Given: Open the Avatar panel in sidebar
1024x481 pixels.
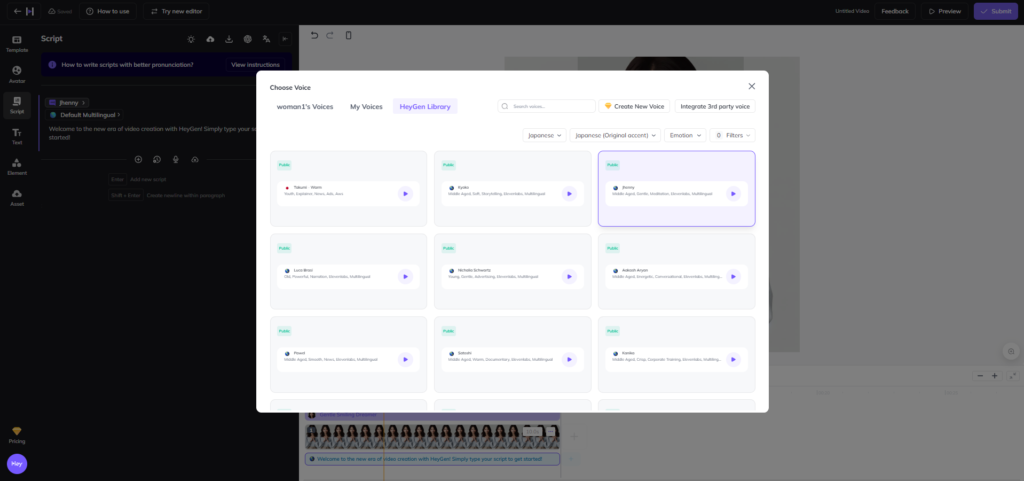Looking at the screenshot, I should [x=17, y=74].
